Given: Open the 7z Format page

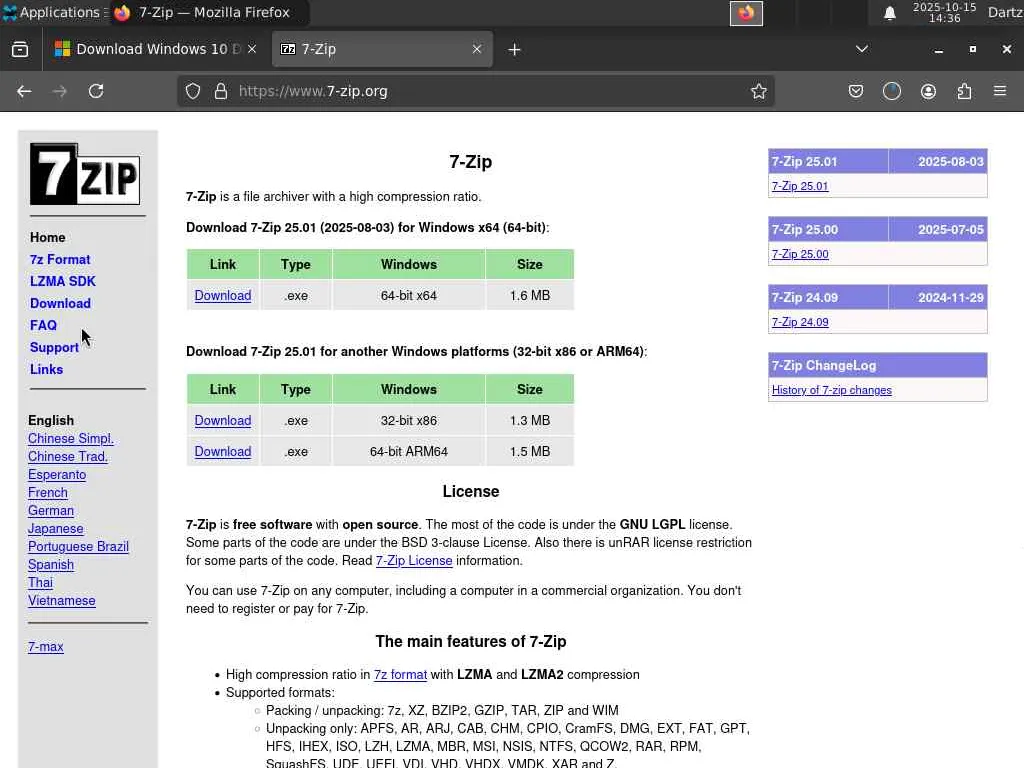Looking at the screenshot, I should coord(60,259).
